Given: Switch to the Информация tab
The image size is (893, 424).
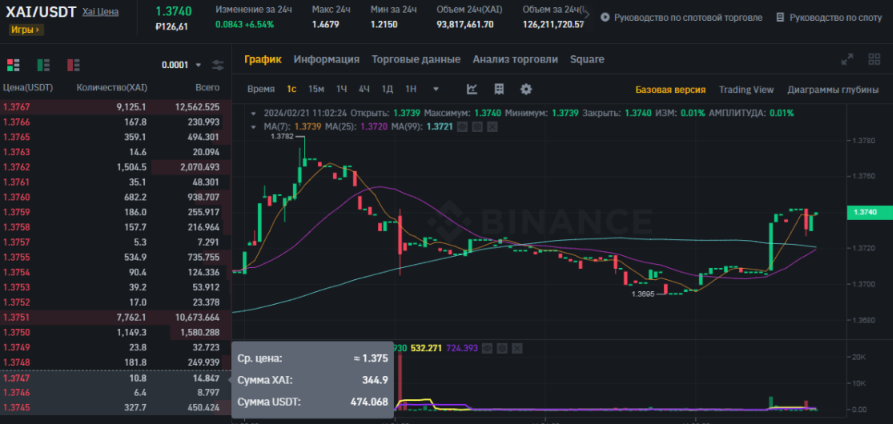Looking at the screenshot, I should 326,59.
